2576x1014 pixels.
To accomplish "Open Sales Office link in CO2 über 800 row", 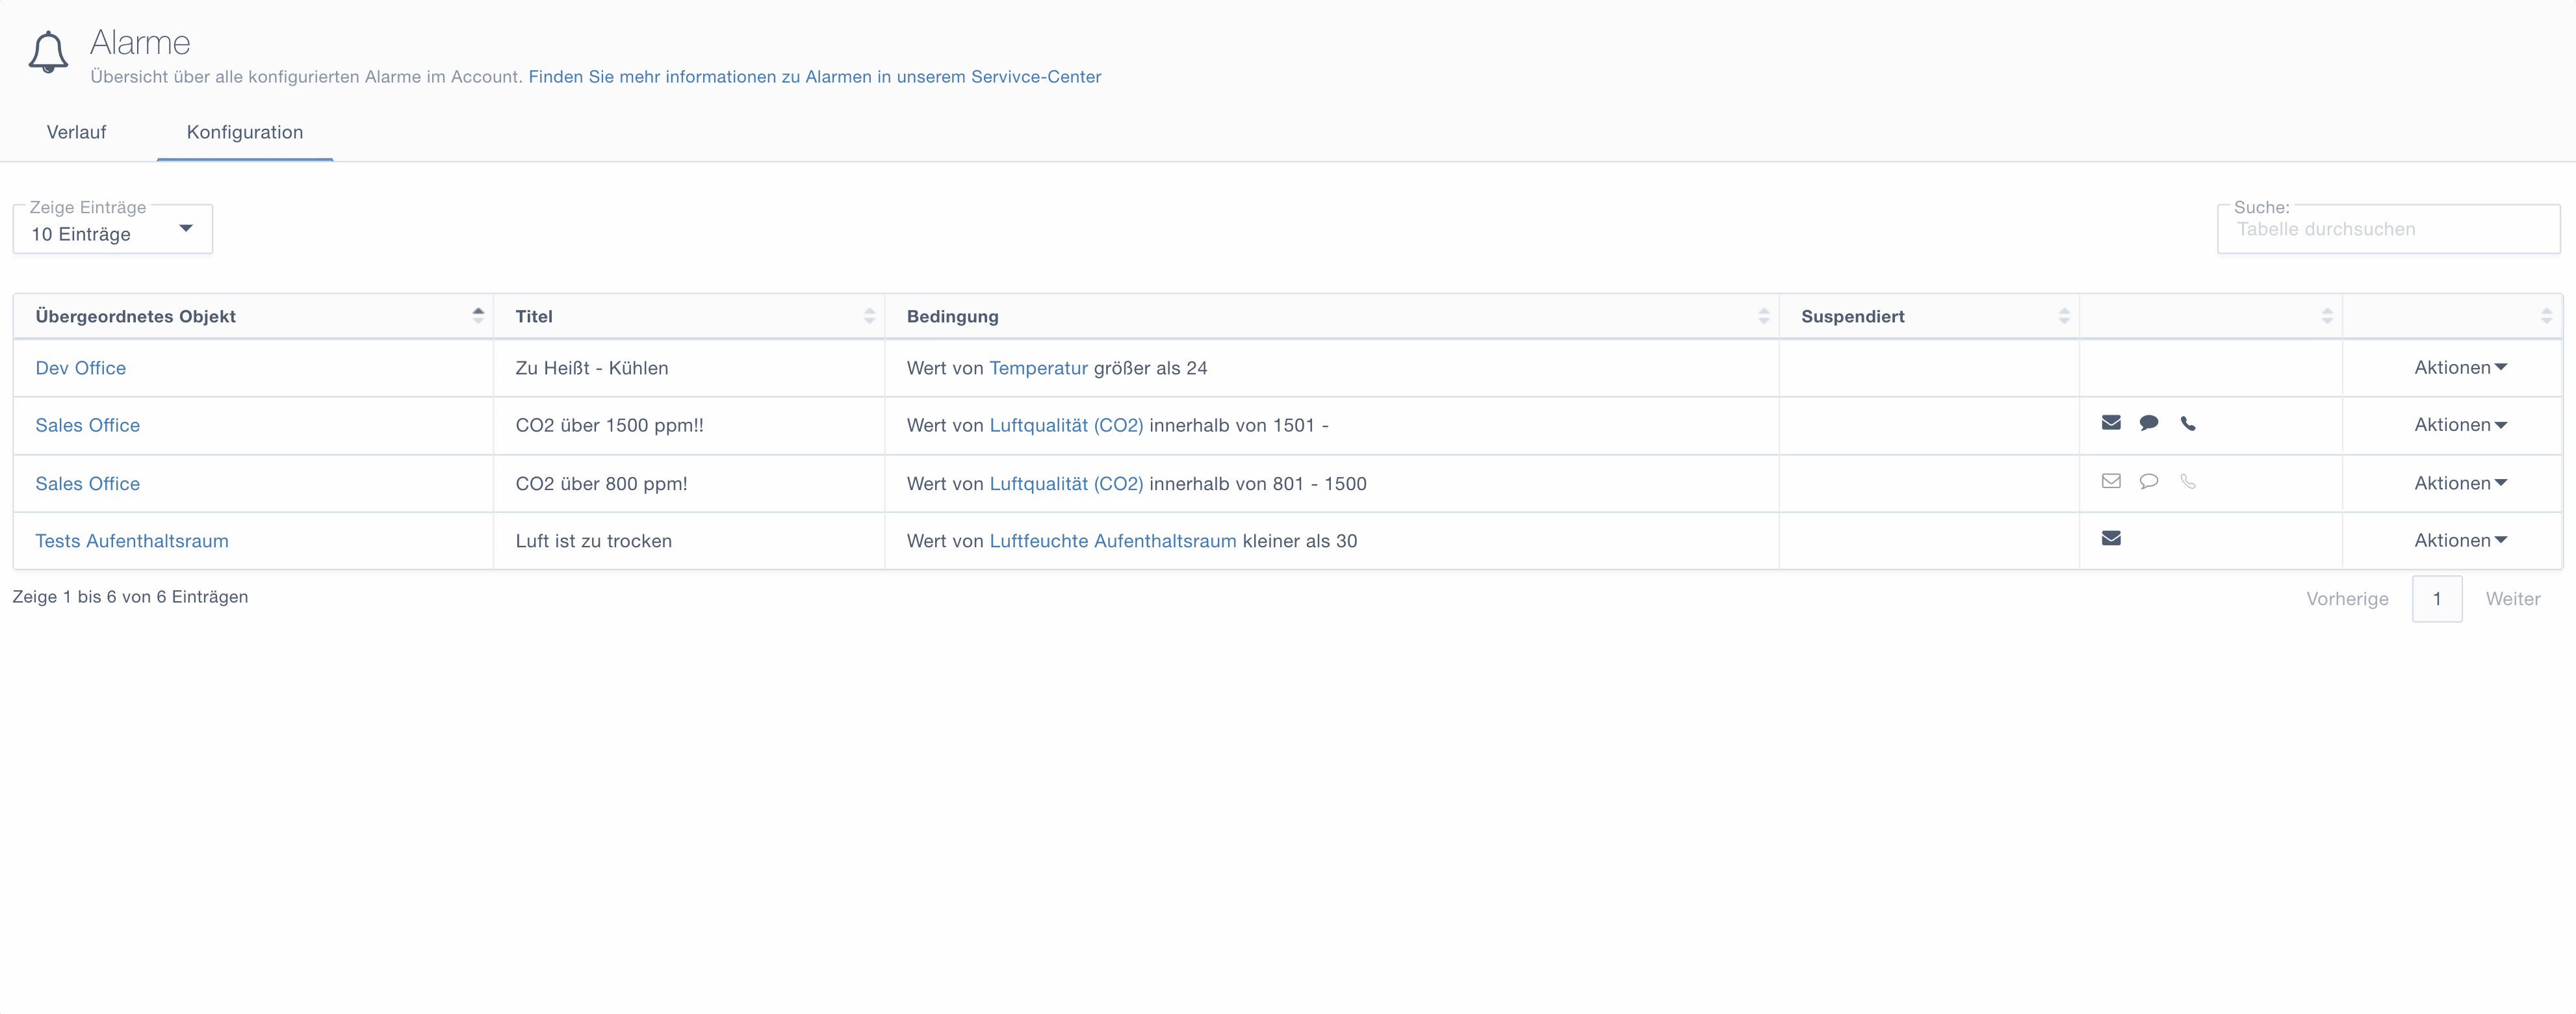I will pos(87,483).
